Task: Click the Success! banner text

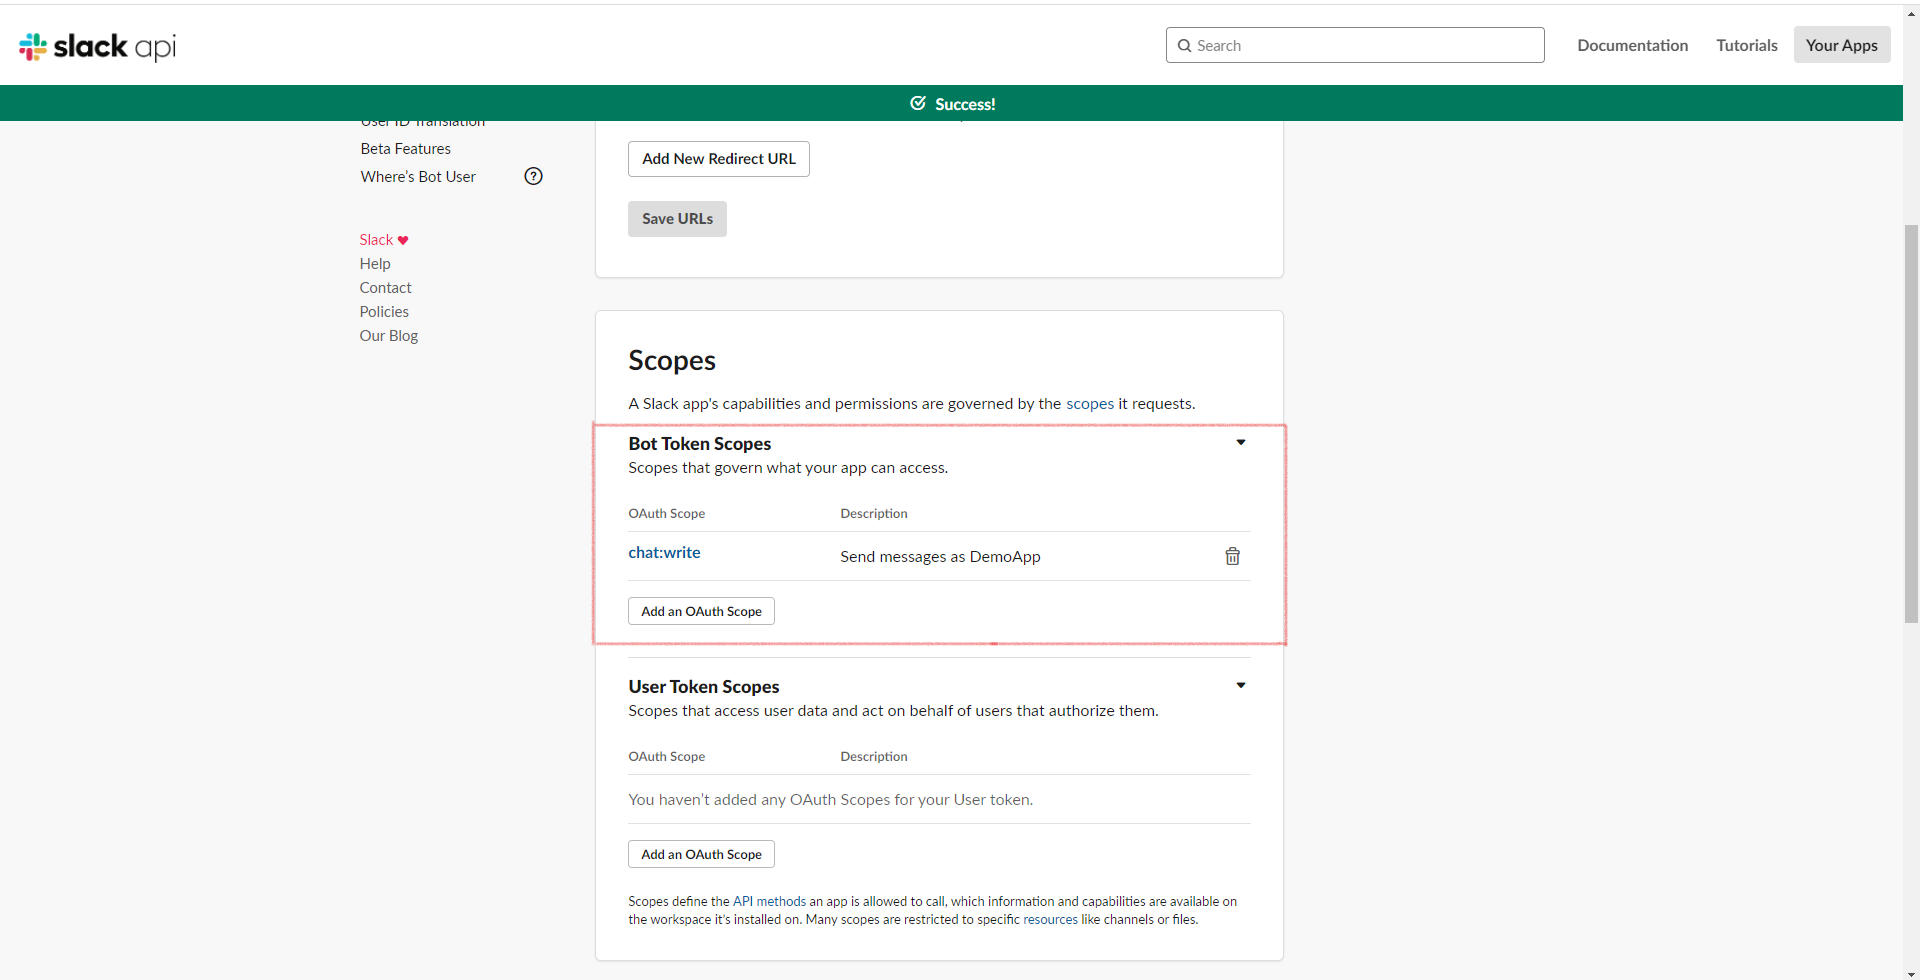Action: pos(965,104)
